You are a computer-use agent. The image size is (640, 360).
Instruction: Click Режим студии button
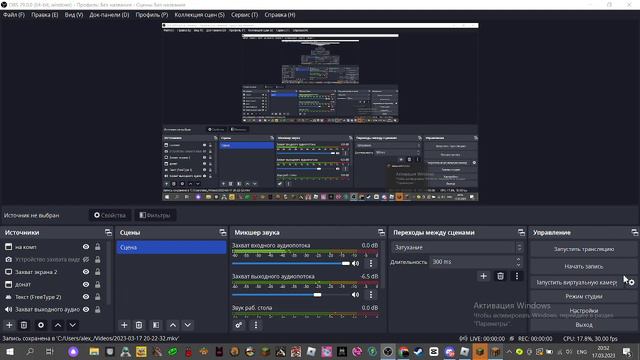tap(584, 297)
